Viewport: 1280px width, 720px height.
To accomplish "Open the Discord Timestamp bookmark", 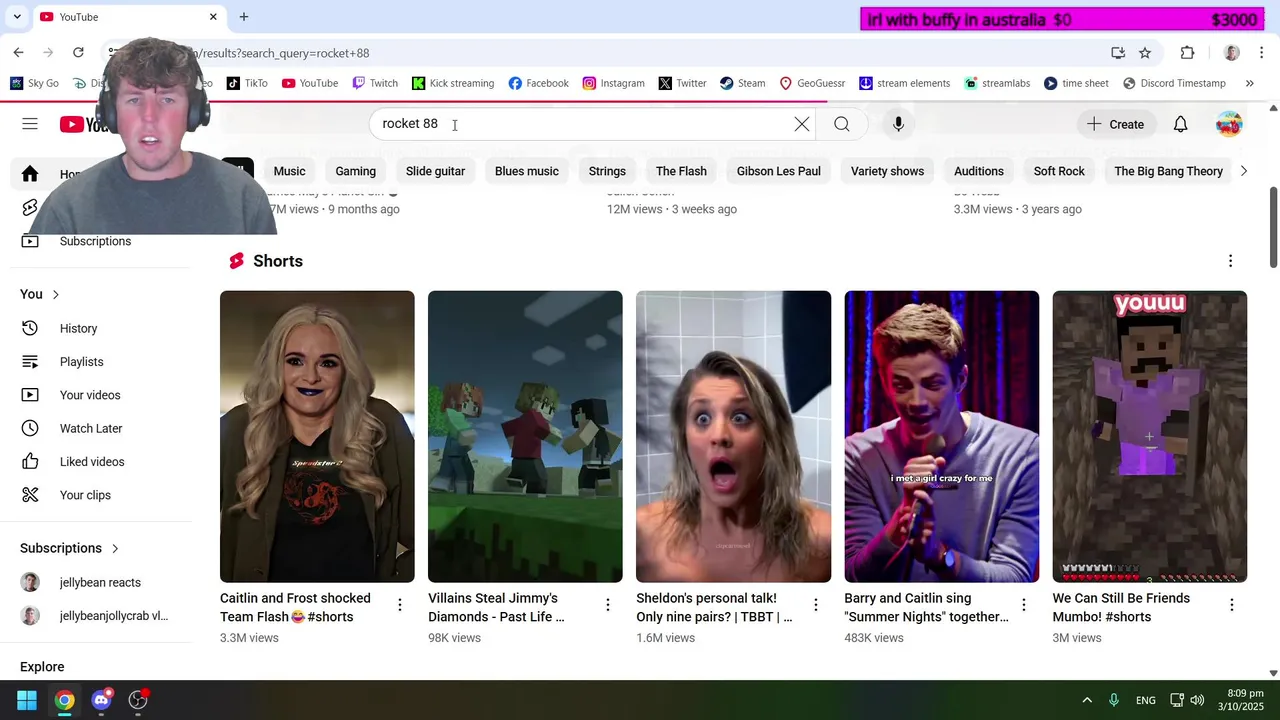I will tap(1174, 83).
